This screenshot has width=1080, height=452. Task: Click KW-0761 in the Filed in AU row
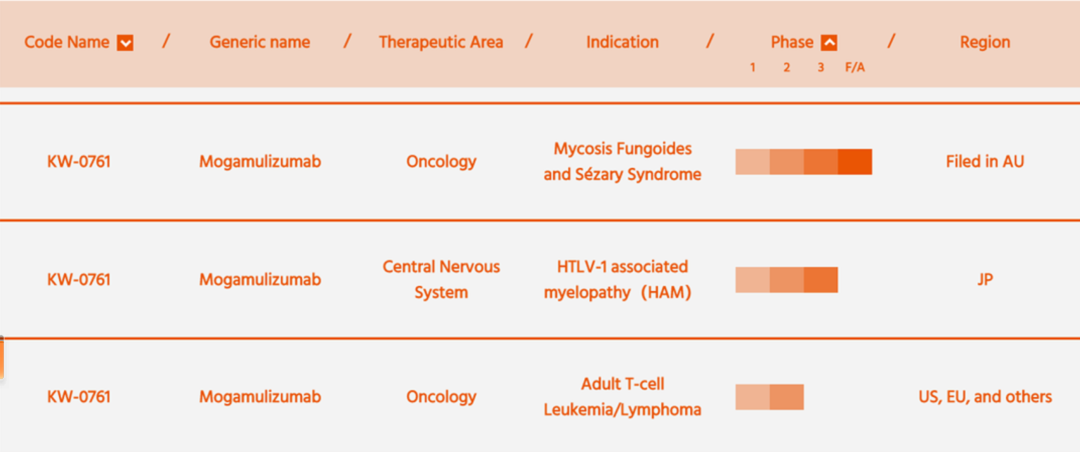point(79,162)
